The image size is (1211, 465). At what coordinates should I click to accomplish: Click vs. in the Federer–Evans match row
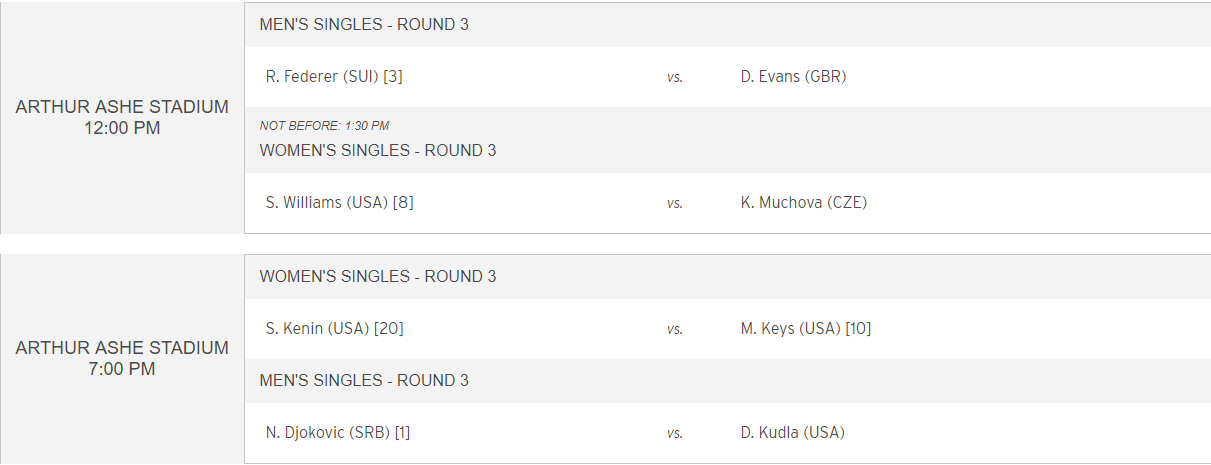tap(675, 77)
